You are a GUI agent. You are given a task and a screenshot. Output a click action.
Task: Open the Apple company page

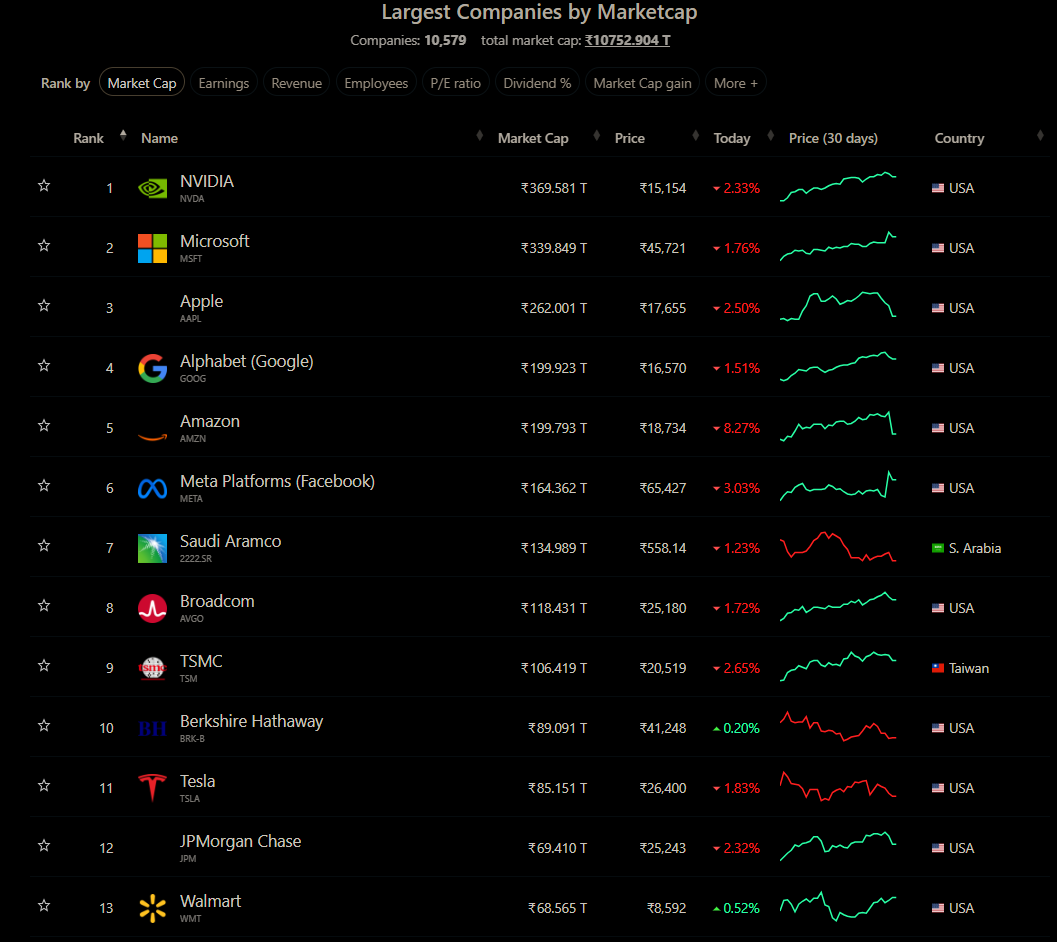point(202,301)
